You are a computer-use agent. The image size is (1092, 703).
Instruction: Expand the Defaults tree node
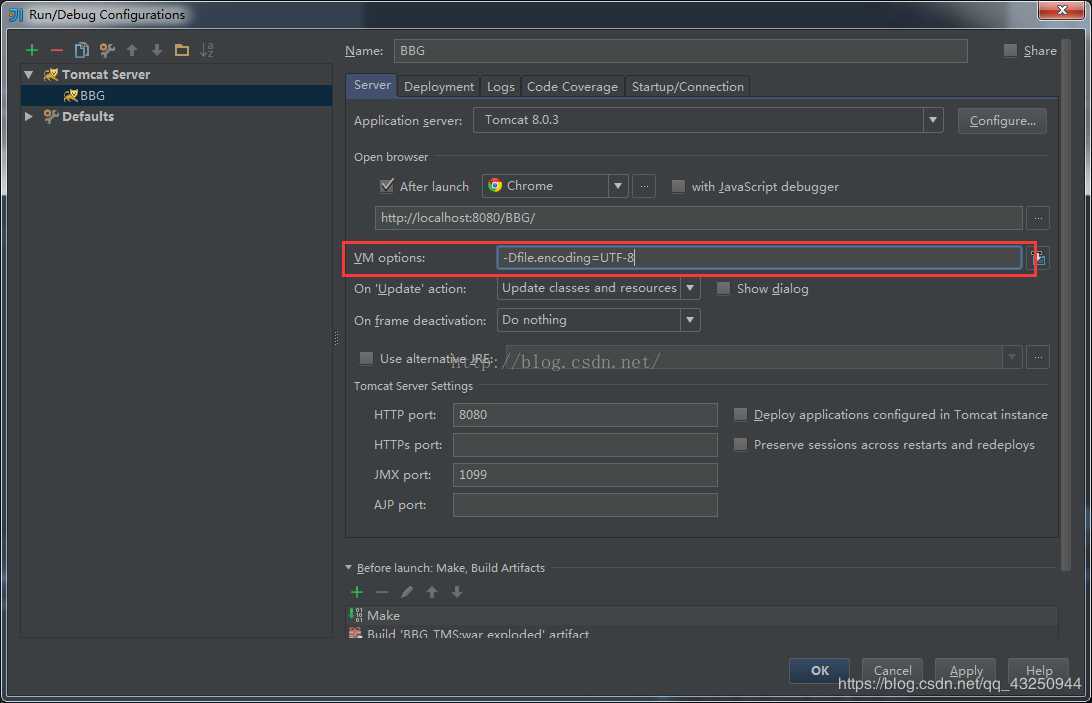[29, 116]
